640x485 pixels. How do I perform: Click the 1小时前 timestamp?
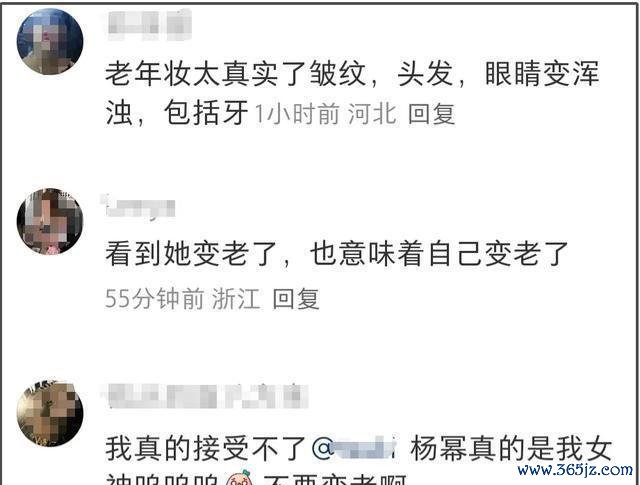297,113
